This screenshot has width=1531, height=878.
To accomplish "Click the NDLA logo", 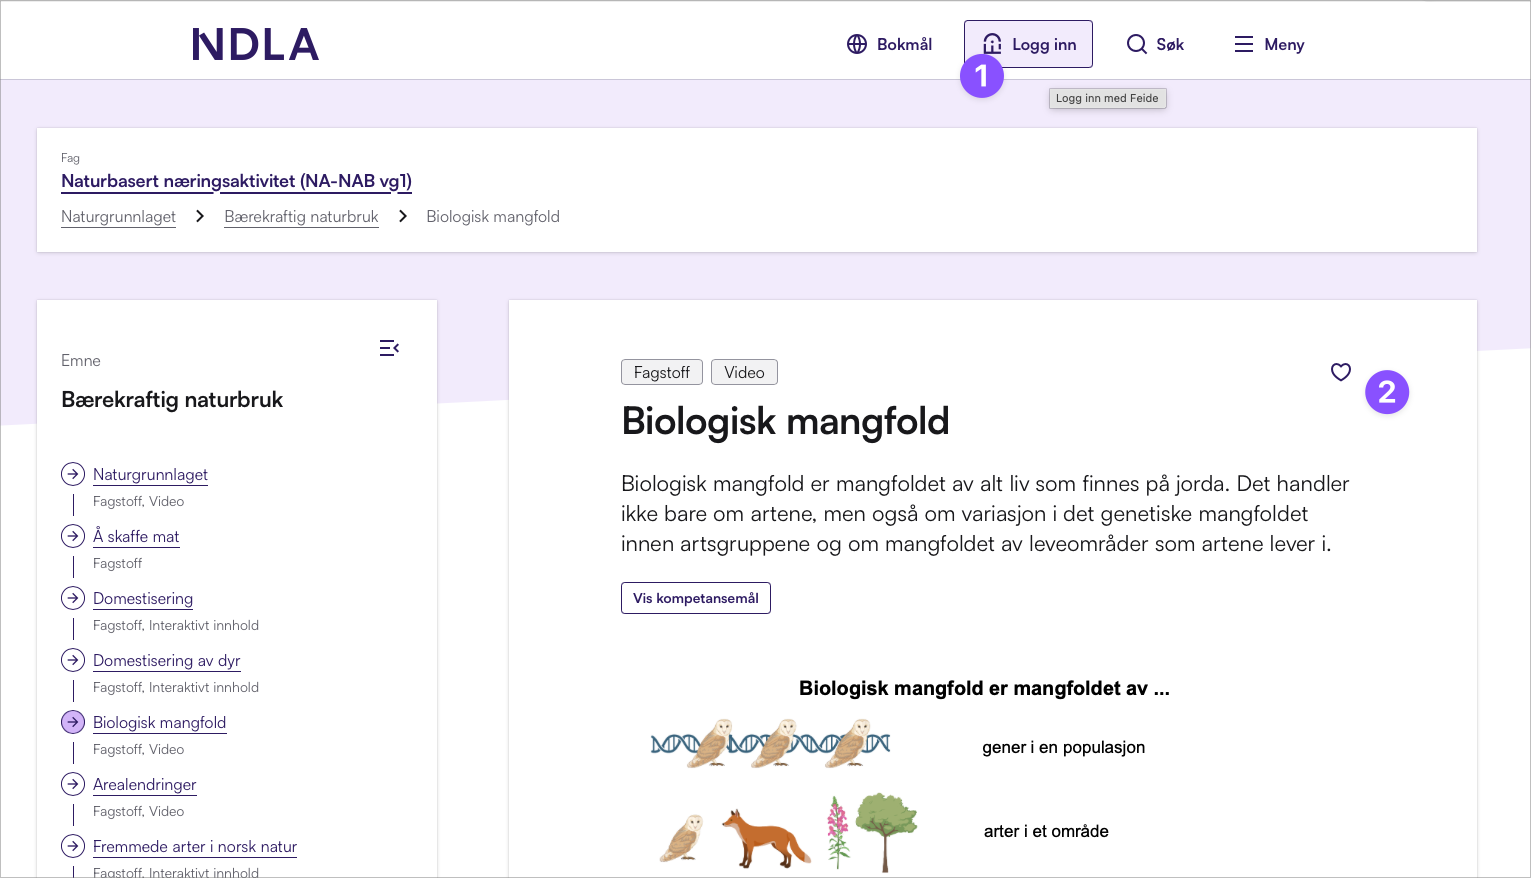I will (255, 44).
